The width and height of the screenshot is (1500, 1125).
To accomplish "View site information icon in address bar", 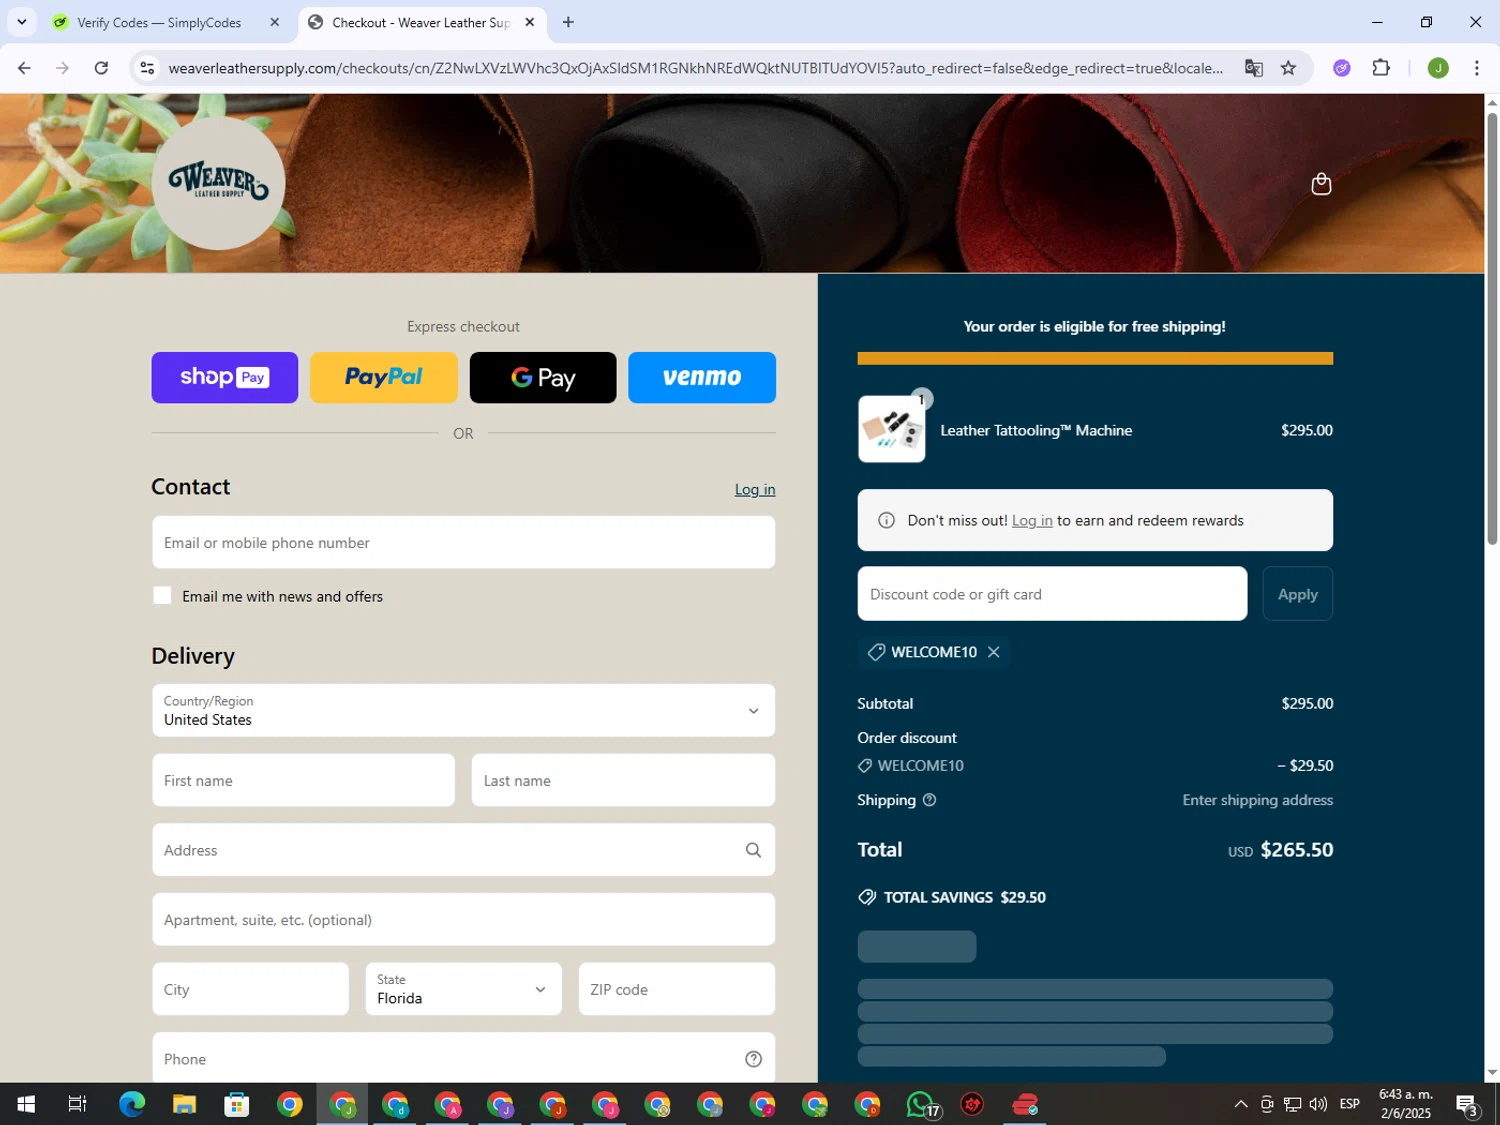I will 147,68.
